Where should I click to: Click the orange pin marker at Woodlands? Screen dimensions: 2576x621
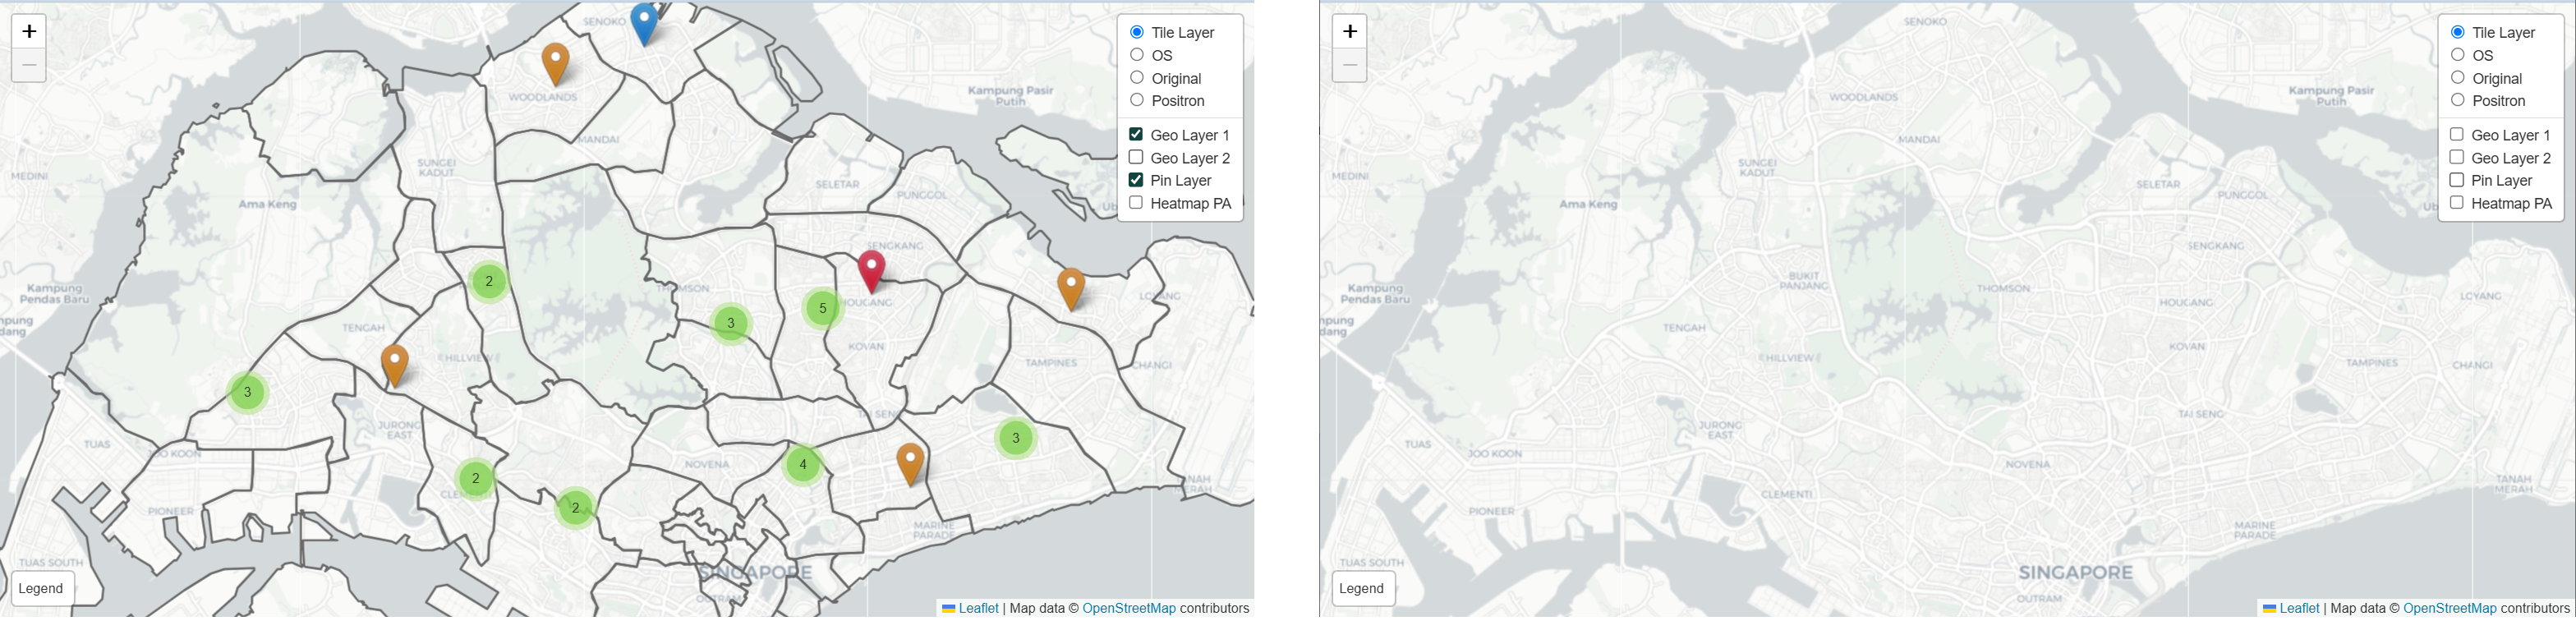pyautogui.click(x=555, y=62)
